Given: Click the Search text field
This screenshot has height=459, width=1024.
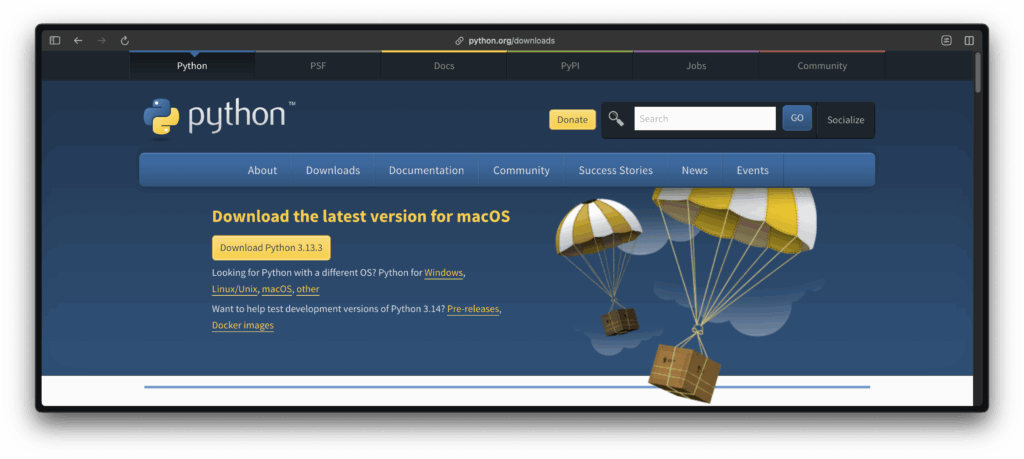Looking at the screenshot, I should tap(705, 119).
